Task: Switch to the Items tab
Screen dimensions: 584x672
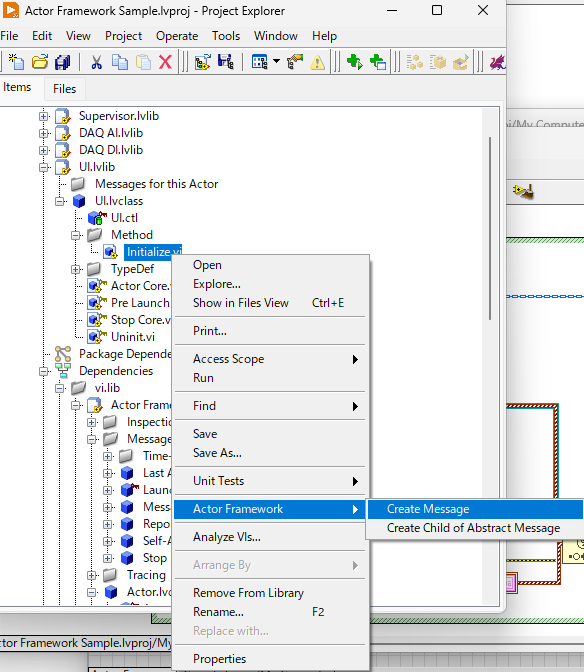Action: pyautogui.click(x=17, y=87)
